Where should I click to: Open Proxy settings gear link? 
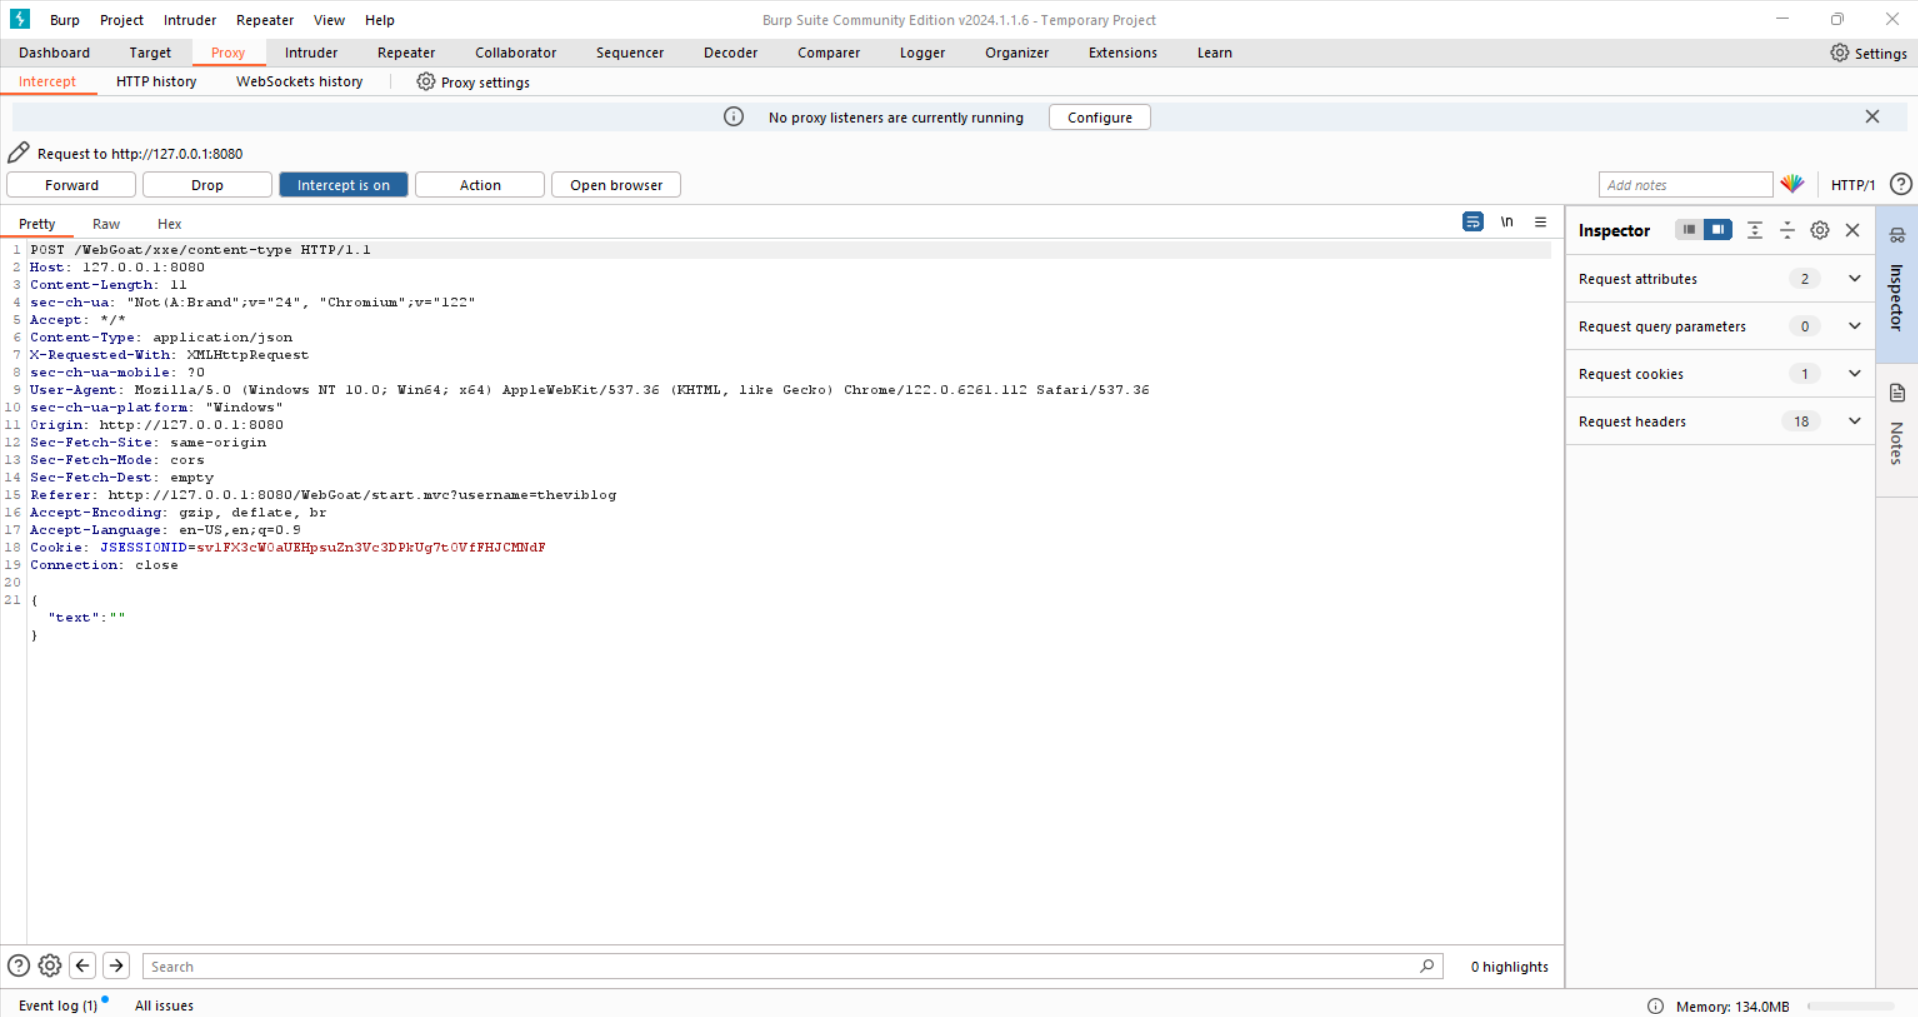coord(473,82)
